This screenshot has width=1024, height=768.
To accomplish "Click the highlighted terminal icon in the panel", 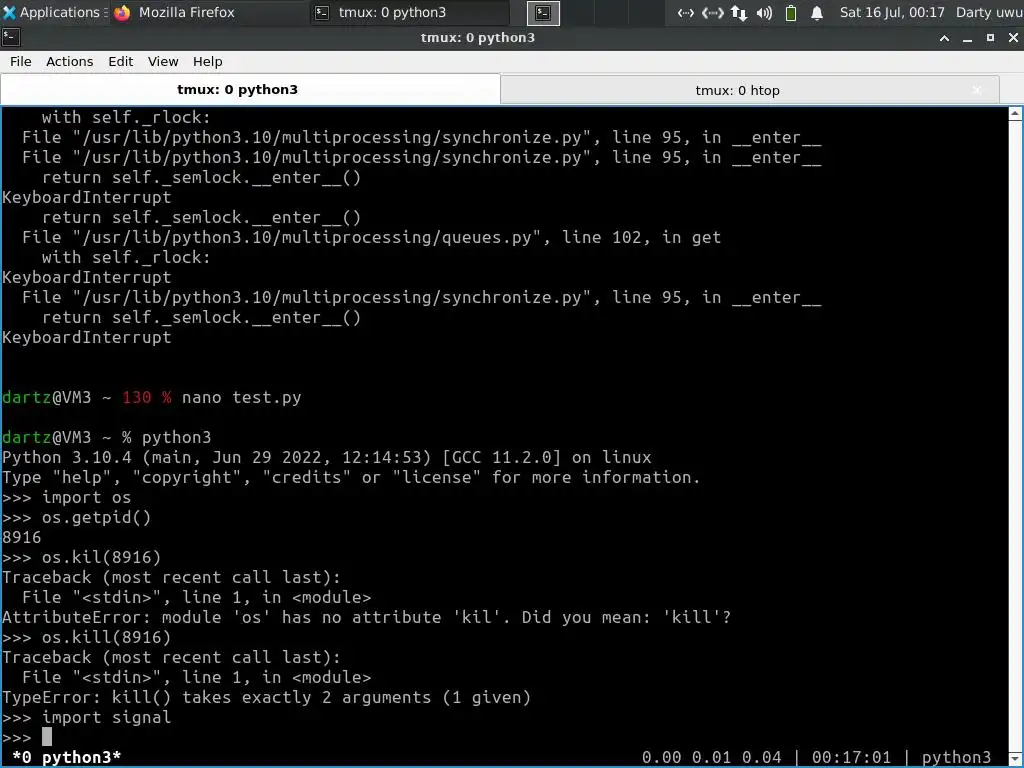I will [543, 13].
